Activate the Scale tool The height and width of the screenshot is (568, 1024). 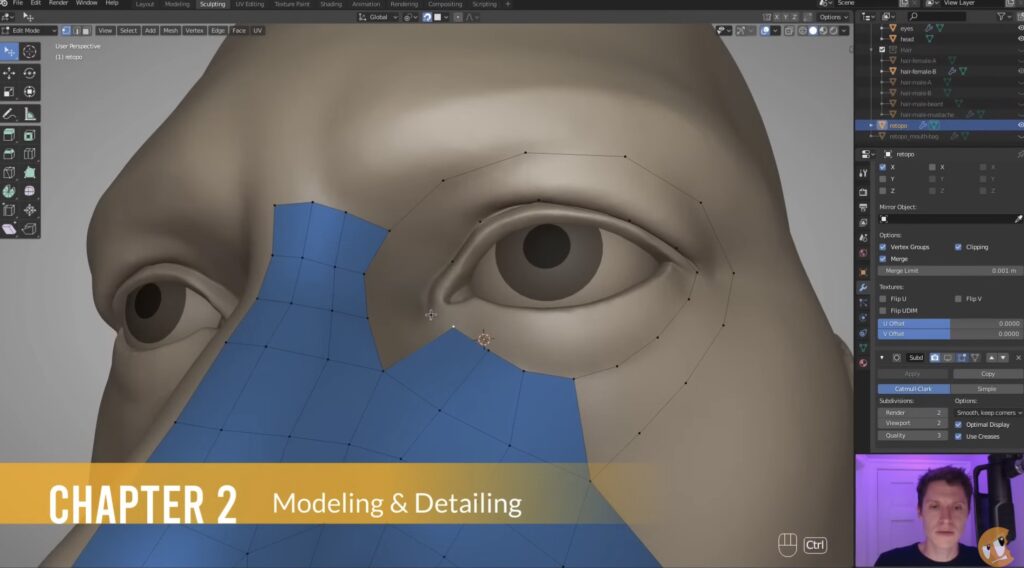pos(9,92)
